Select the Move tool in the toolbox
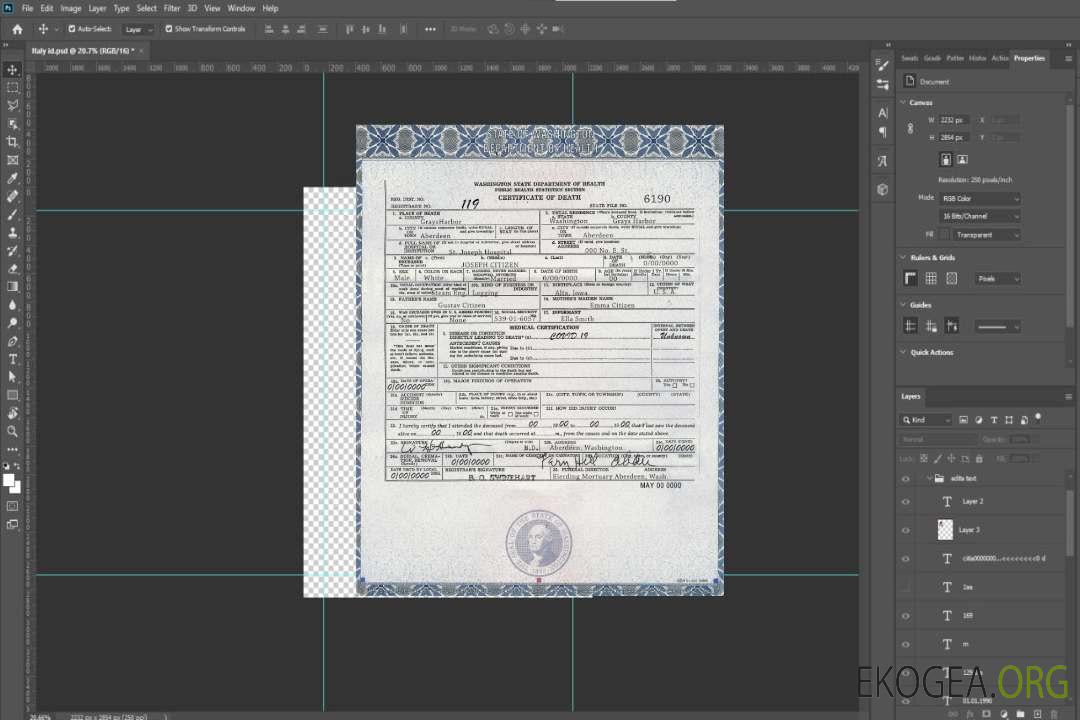The image size is (1080, 720). [12, 70]
